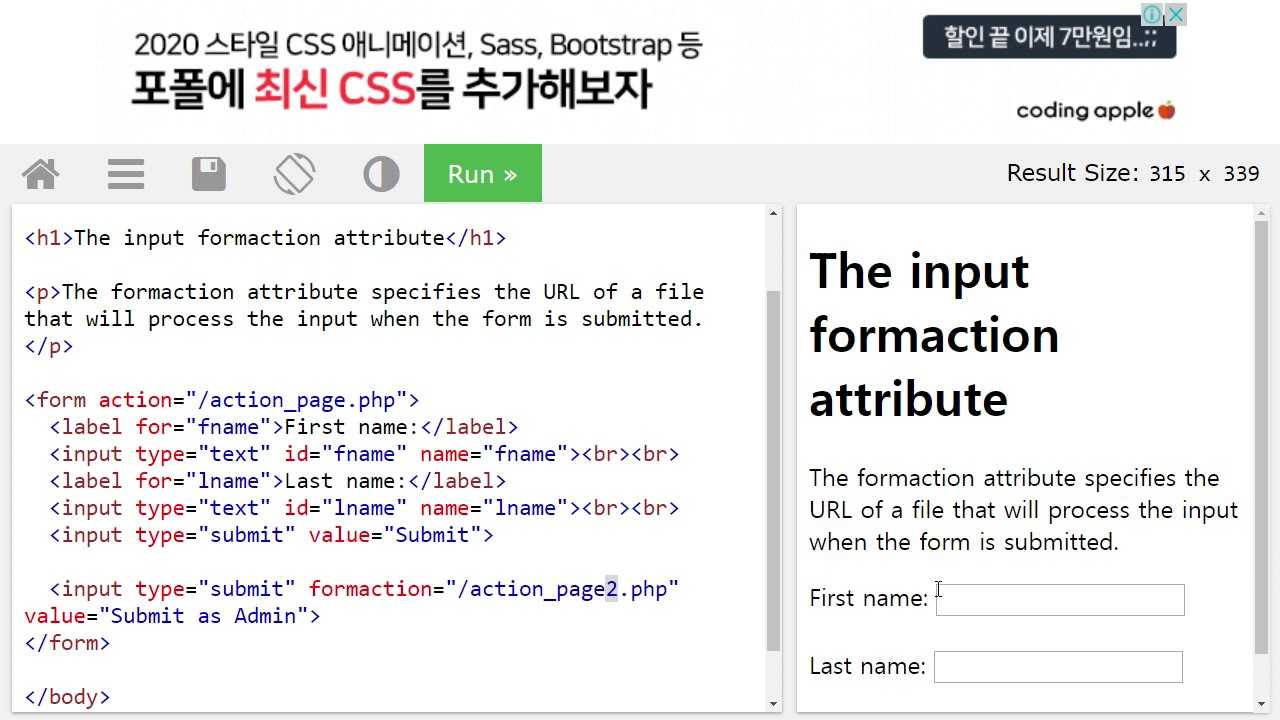1280x720 pixels.
Task: Grab the code editor scrollbar thumb
Action: tap(773, 470)
